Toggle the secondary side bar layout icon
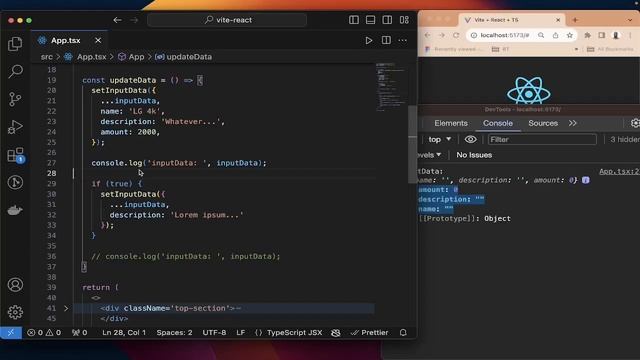The height and width of the screenshot is (360, 640). click(x=387, y=20)
